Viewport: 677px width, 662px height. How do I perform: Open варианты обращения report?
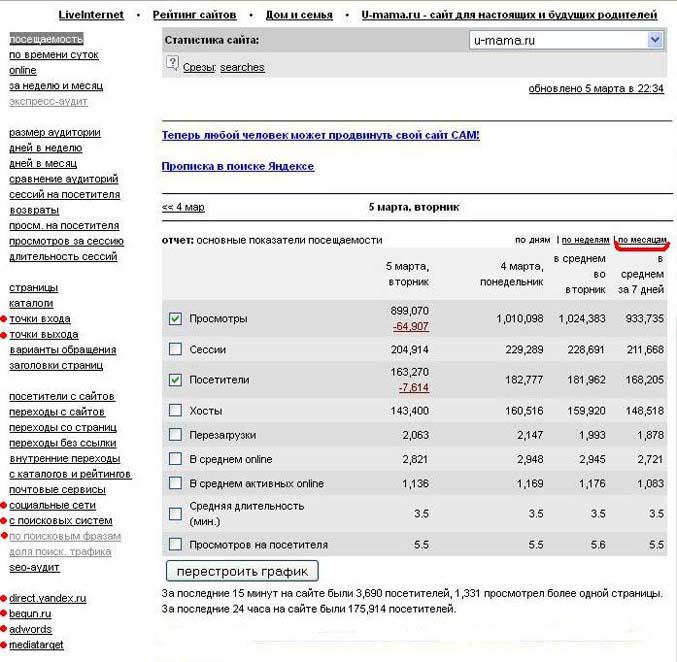63,350
